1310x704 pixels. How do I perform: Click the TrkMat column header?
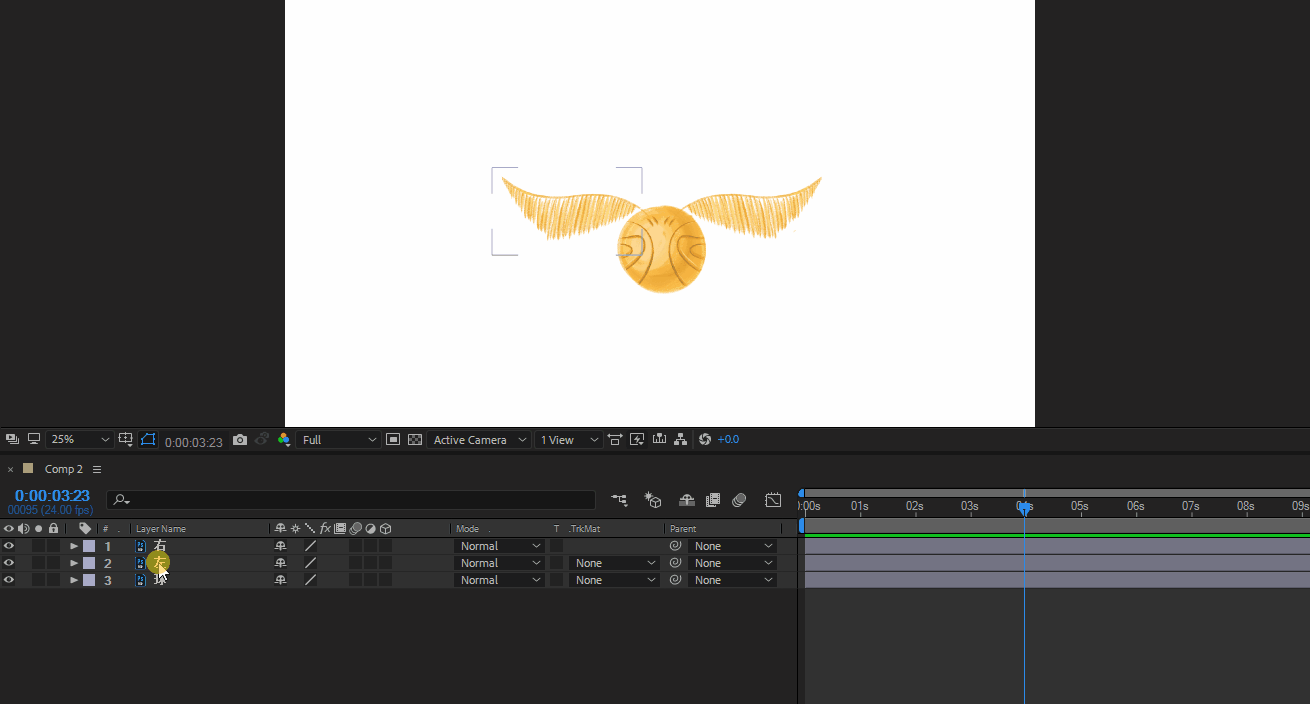click(585, 529)
